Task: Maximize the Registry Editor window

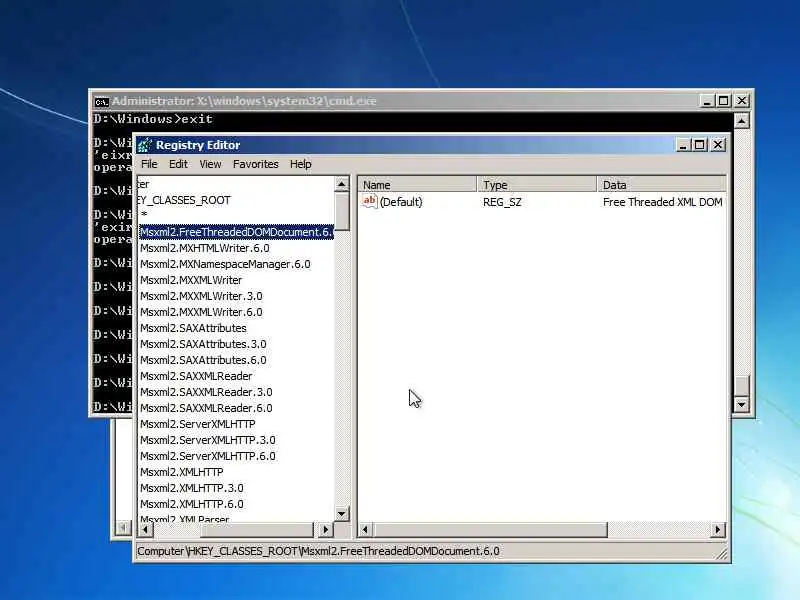Action: click(699, 145)
